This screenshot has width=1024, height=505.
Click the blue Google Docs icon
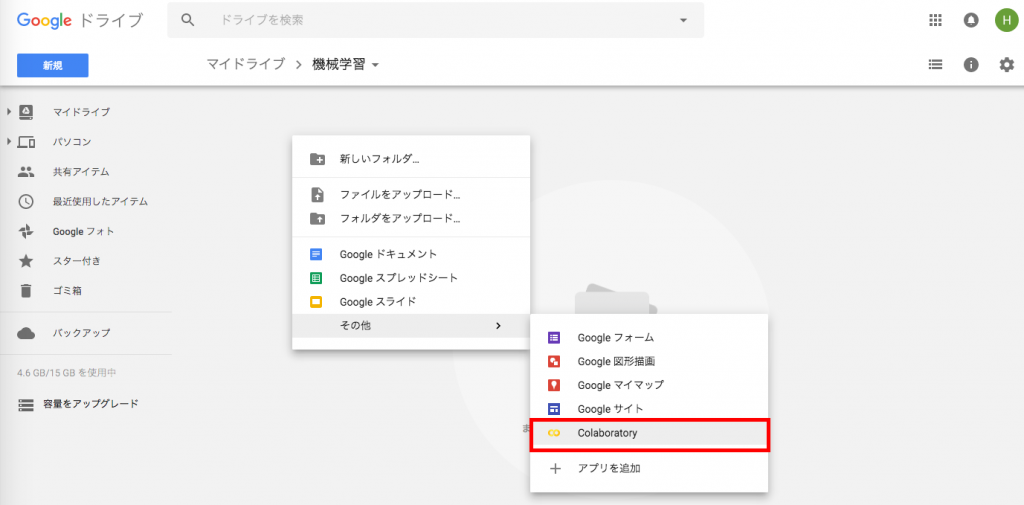pos(317,254)
